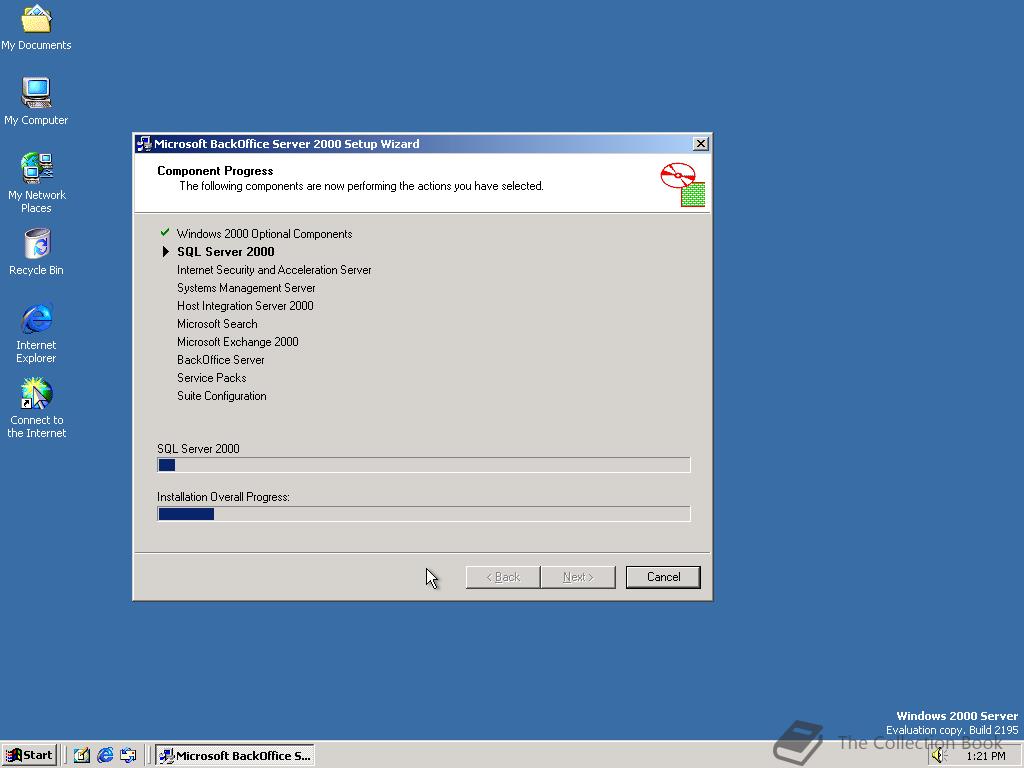Image resolution: width=1024 pixels, height=768 pixels.
Task: Close the Setup Wizard window
Action: (x=701, y=144)
